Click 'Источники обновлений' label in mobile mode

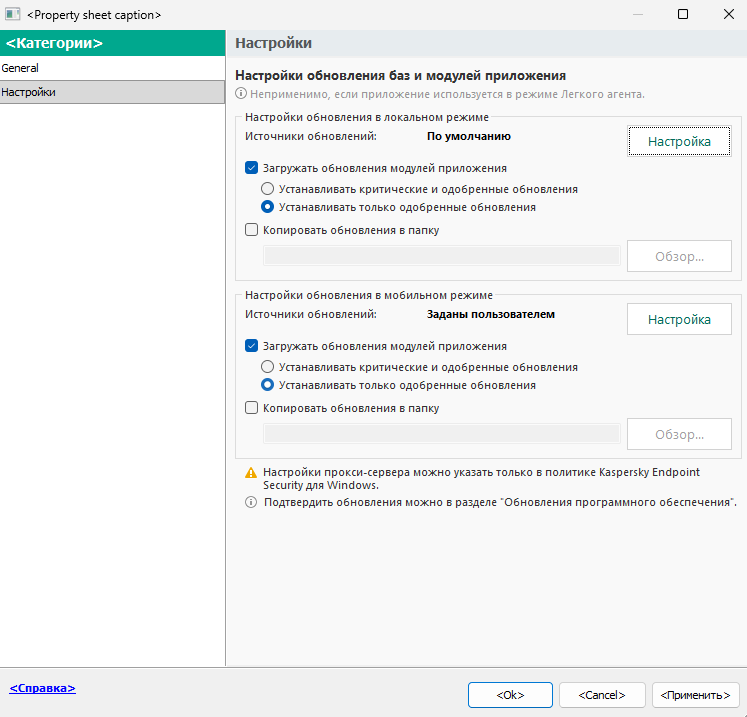pos(311,314)
